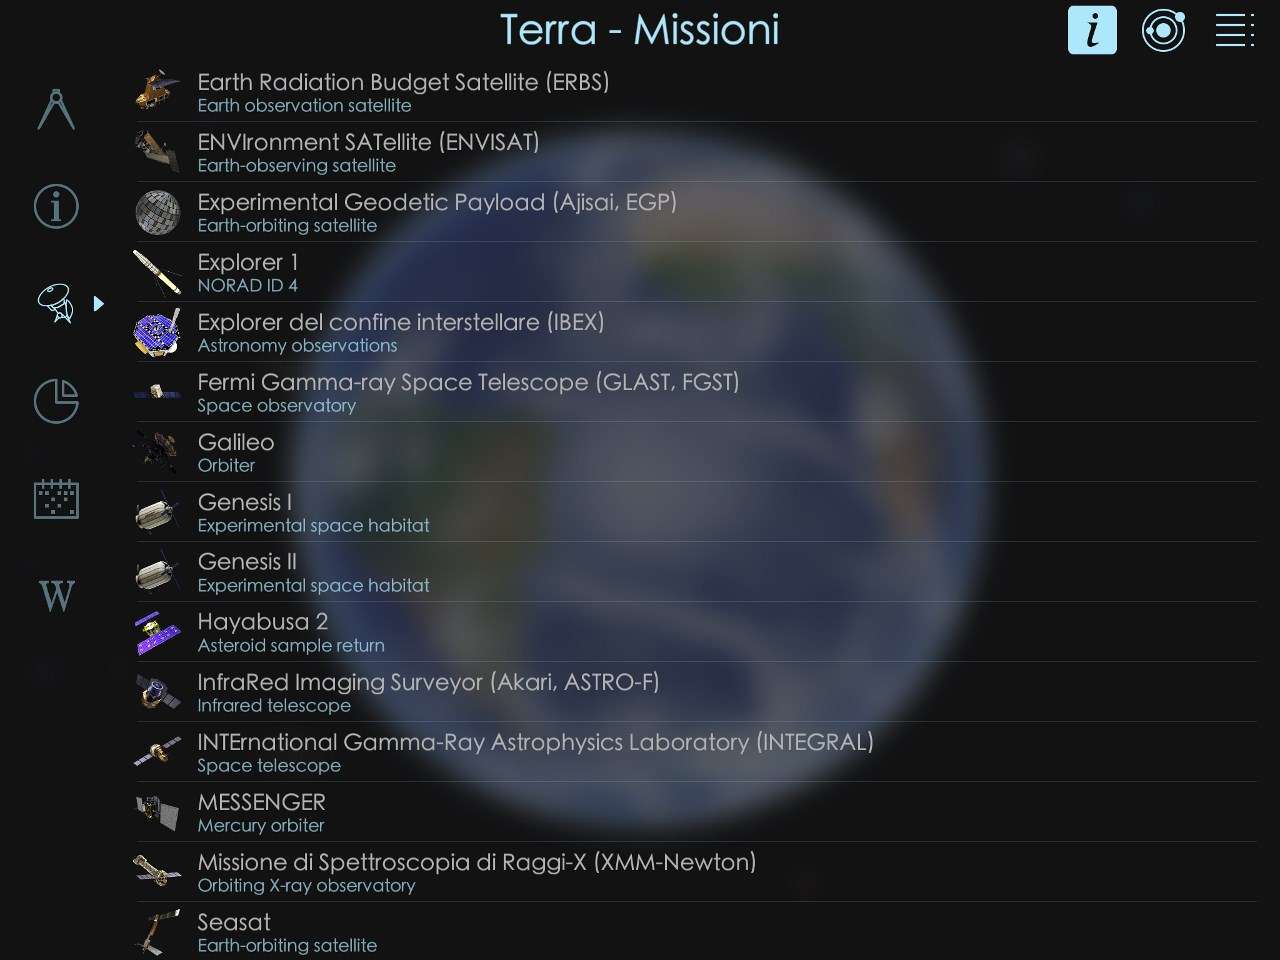Viewport: 1280px width, 960px height.
Task: Open the Genesis I mission title
Action: pyautogui.click(x=245, y=502)
